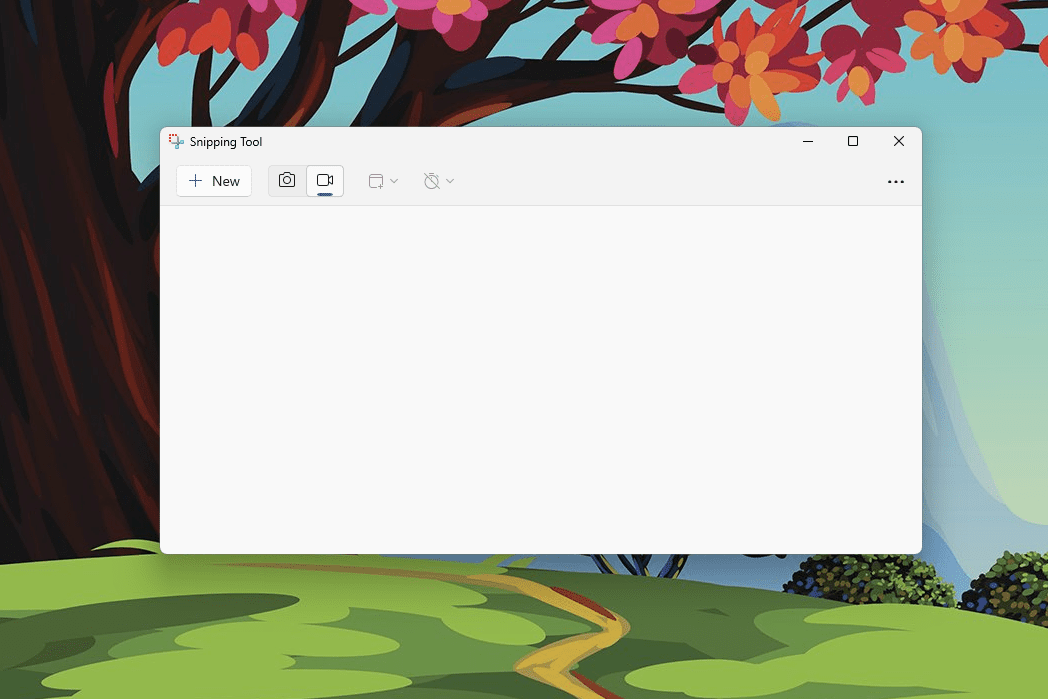Click the Snipping Tool app icon in title bar
This screenshot has width=1048, height=699.
176,142
